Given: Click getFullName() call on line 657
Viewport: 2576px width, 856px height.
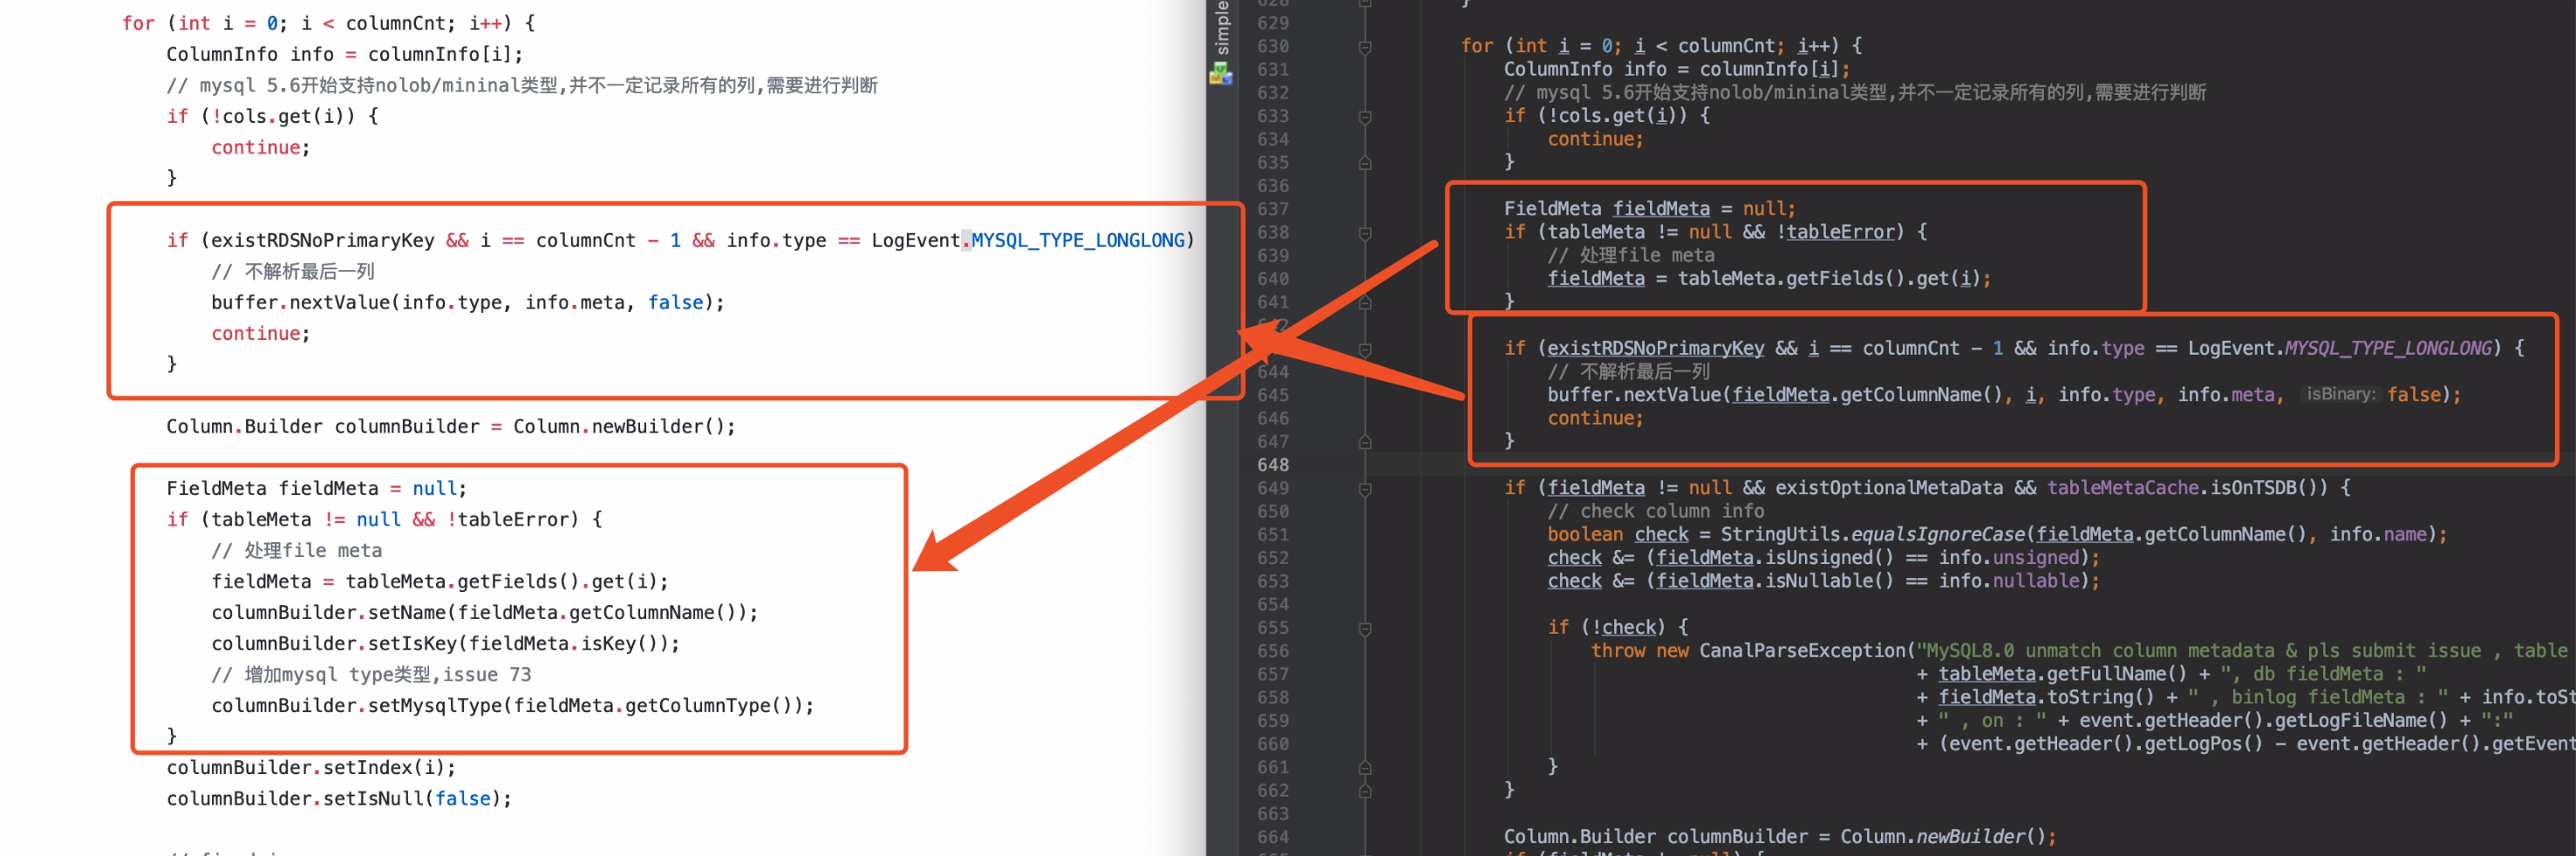Looking at the screenshot, I should 2117,674.
